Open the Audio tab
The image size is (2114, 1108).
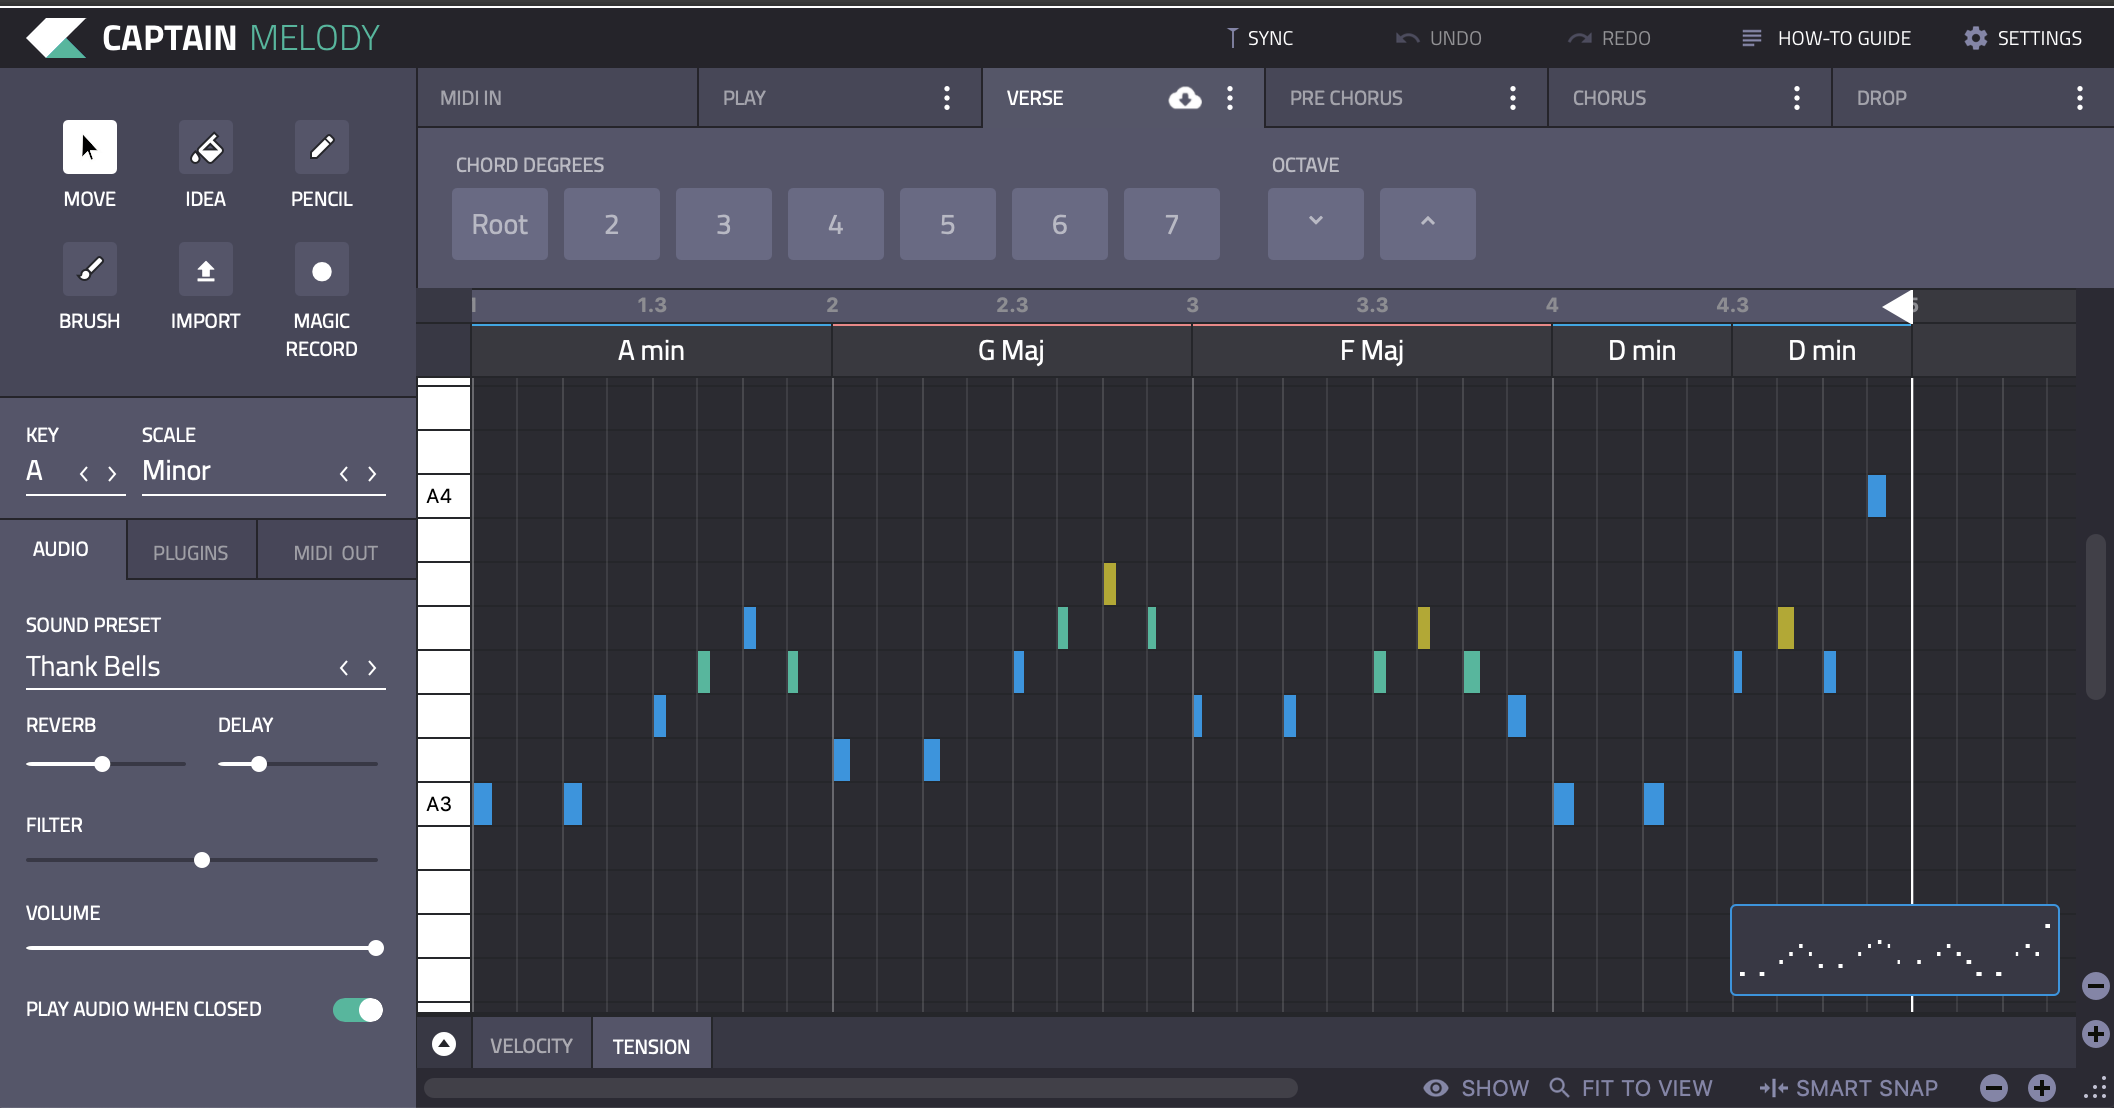pyautogui.click(x=61, y=549)
